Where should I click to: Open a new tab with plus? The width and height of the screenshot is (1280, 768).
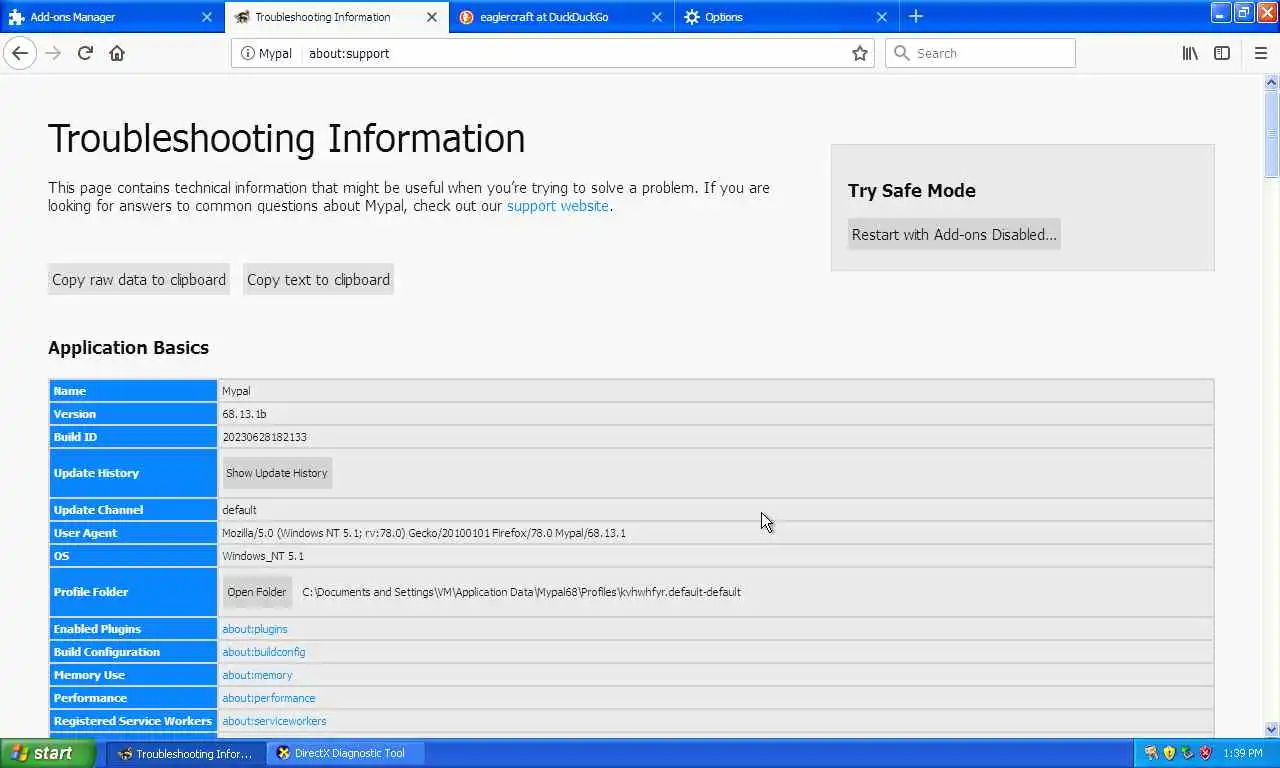click(916, 16)
